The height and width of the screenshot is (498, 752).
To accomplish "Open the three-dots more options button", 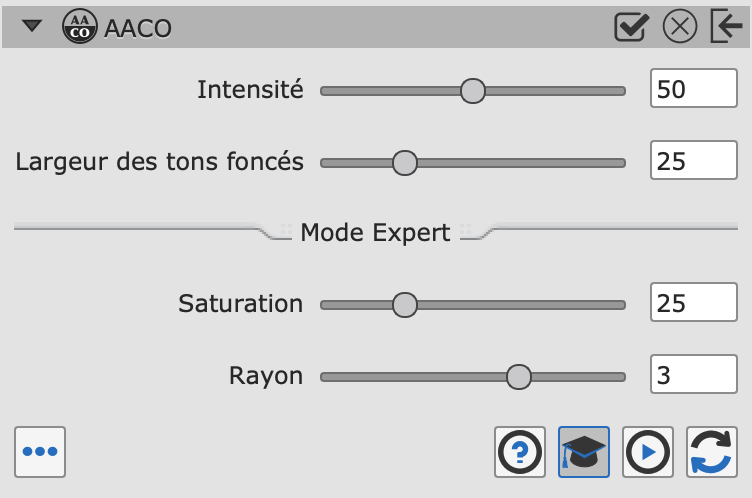I will click(40, 452).
